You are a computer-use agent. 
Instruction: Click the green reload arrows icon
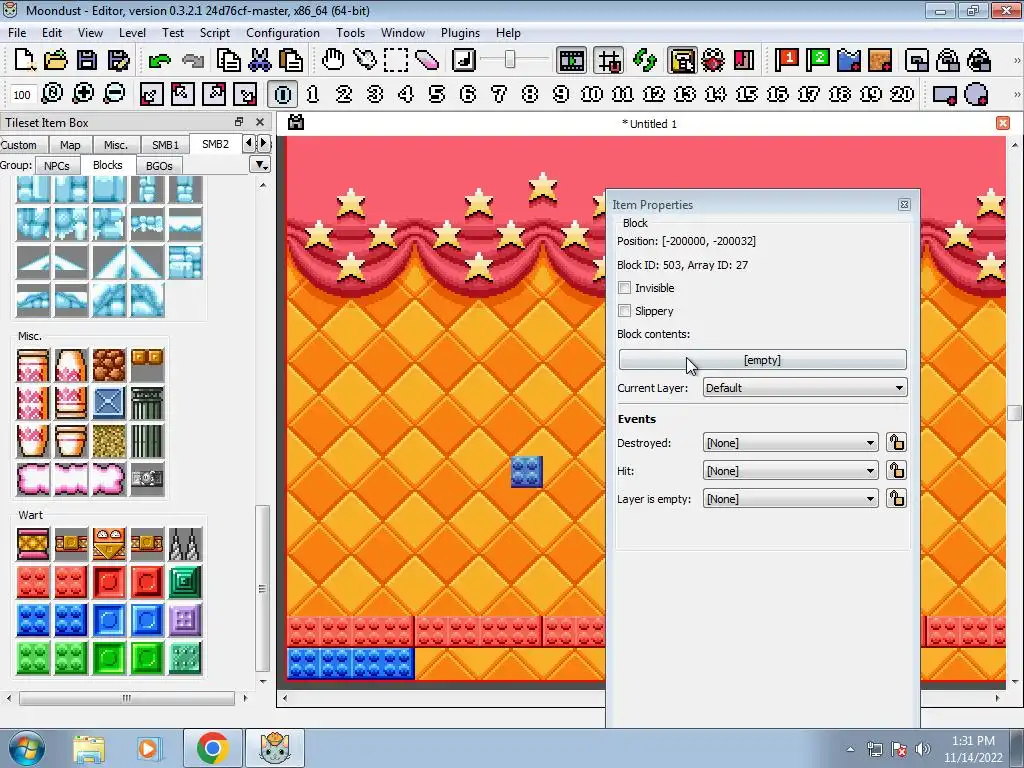pyautogui.click(x=645, y=60)
